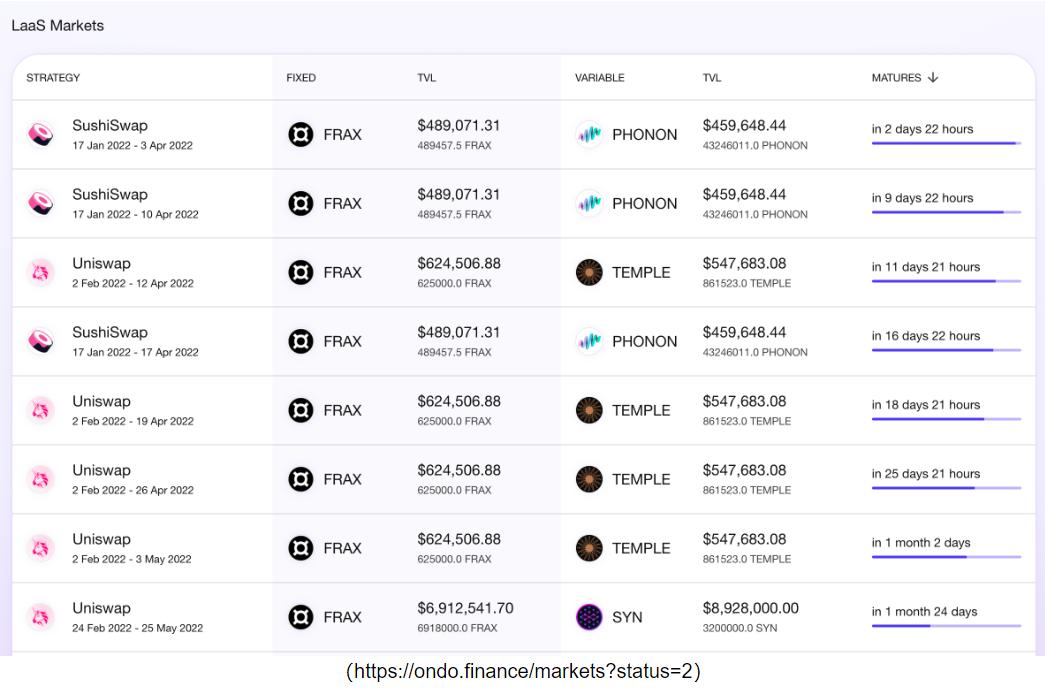This screenshot has height=693, width=1045.
Task: Click TEMPLE token icon in the 19 Apr 2022 row
Action: [x=589, y=410]
